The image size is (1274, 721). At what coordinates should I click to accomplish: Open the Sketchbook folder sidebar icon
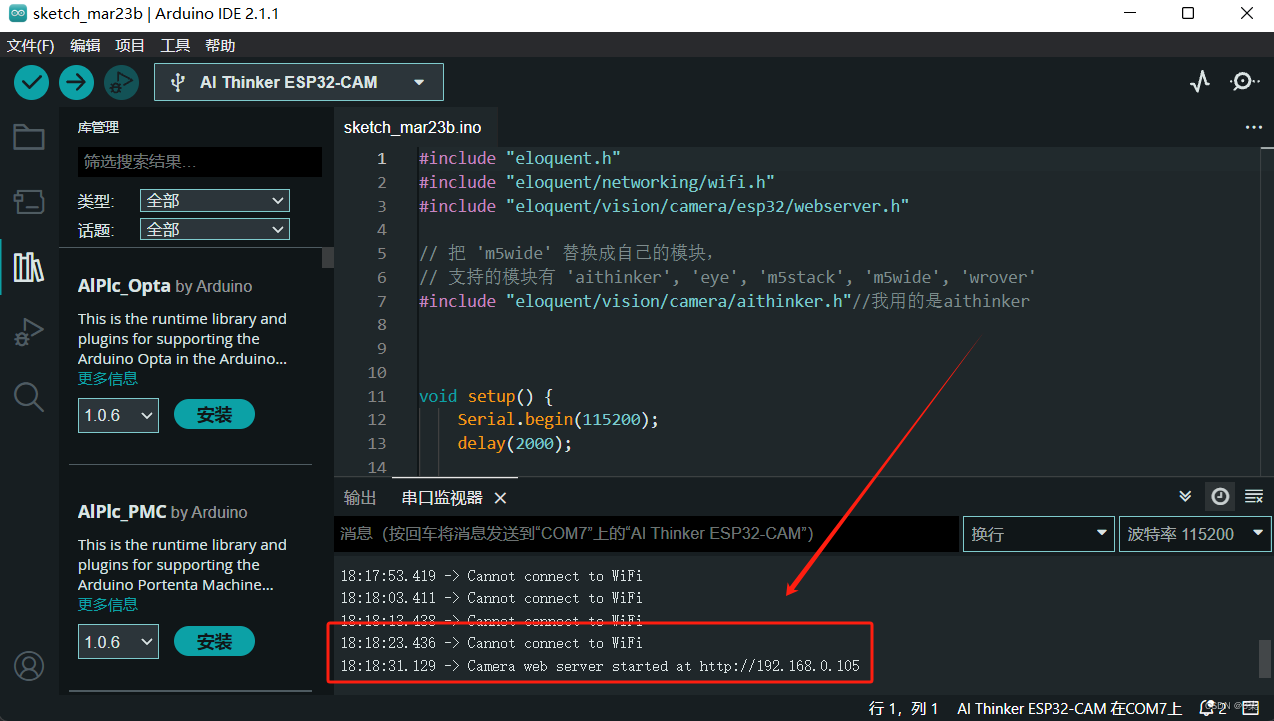29,137
